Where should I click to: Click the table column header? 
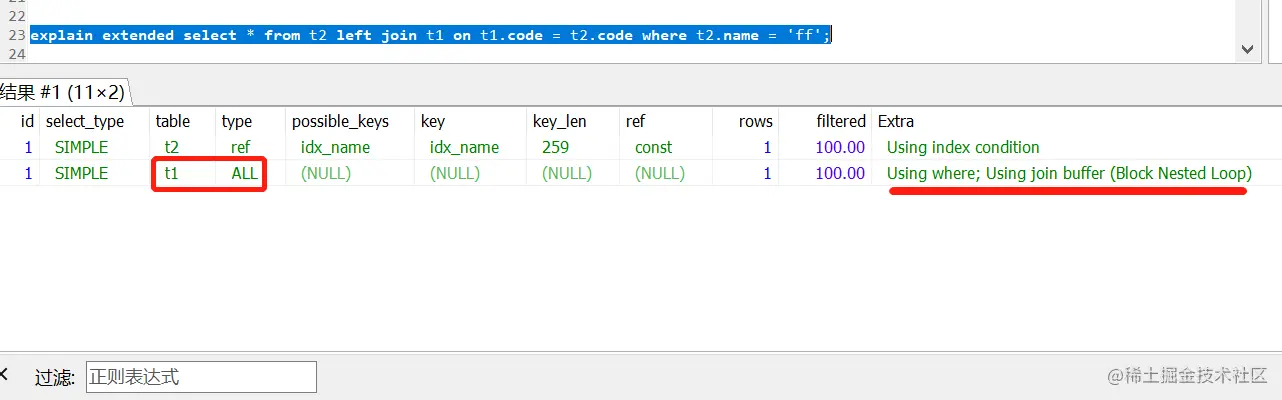click(x=173, y=121)
